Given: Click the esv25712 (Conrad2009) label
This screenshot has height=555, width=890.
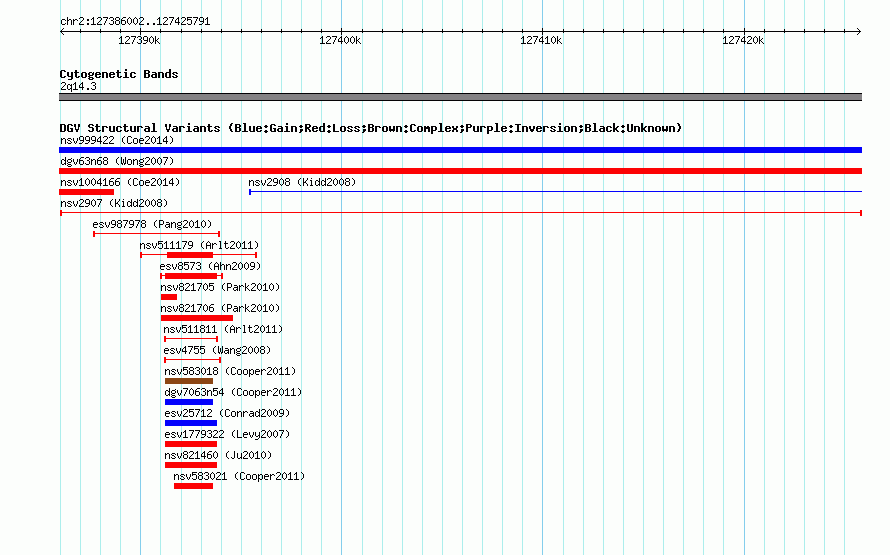Looking at the screenshot, I should 227,413.
